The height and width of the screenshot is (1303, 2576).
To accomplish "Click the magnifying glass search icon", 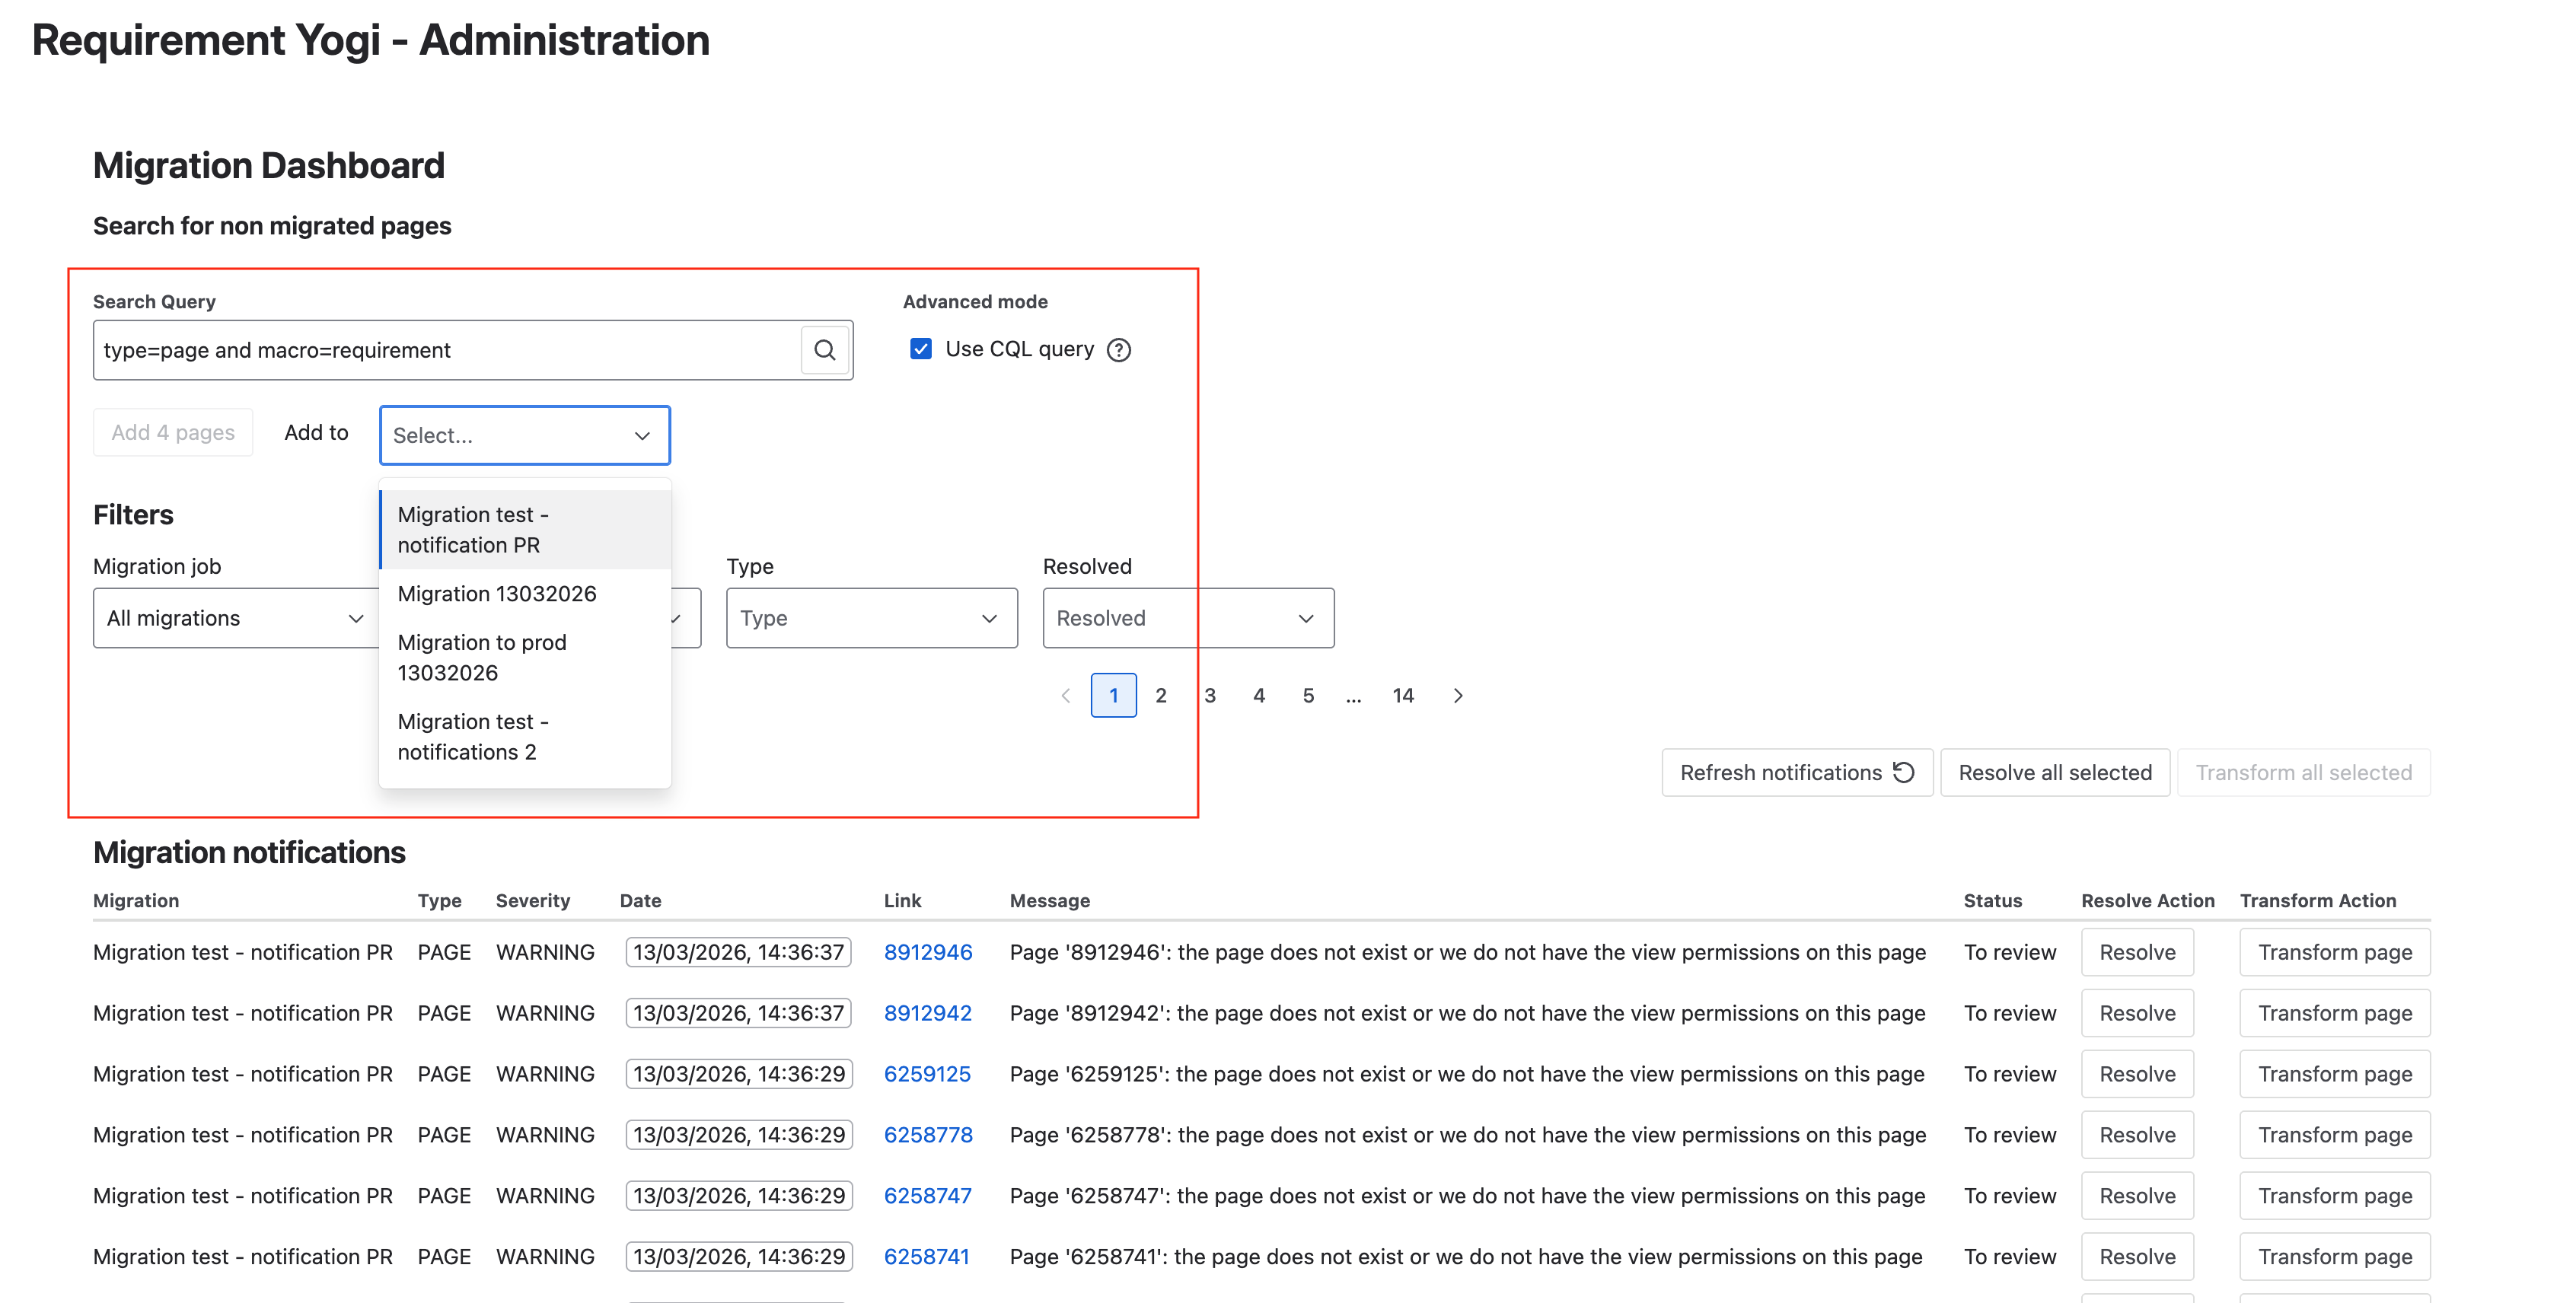I will coord(824,350).
